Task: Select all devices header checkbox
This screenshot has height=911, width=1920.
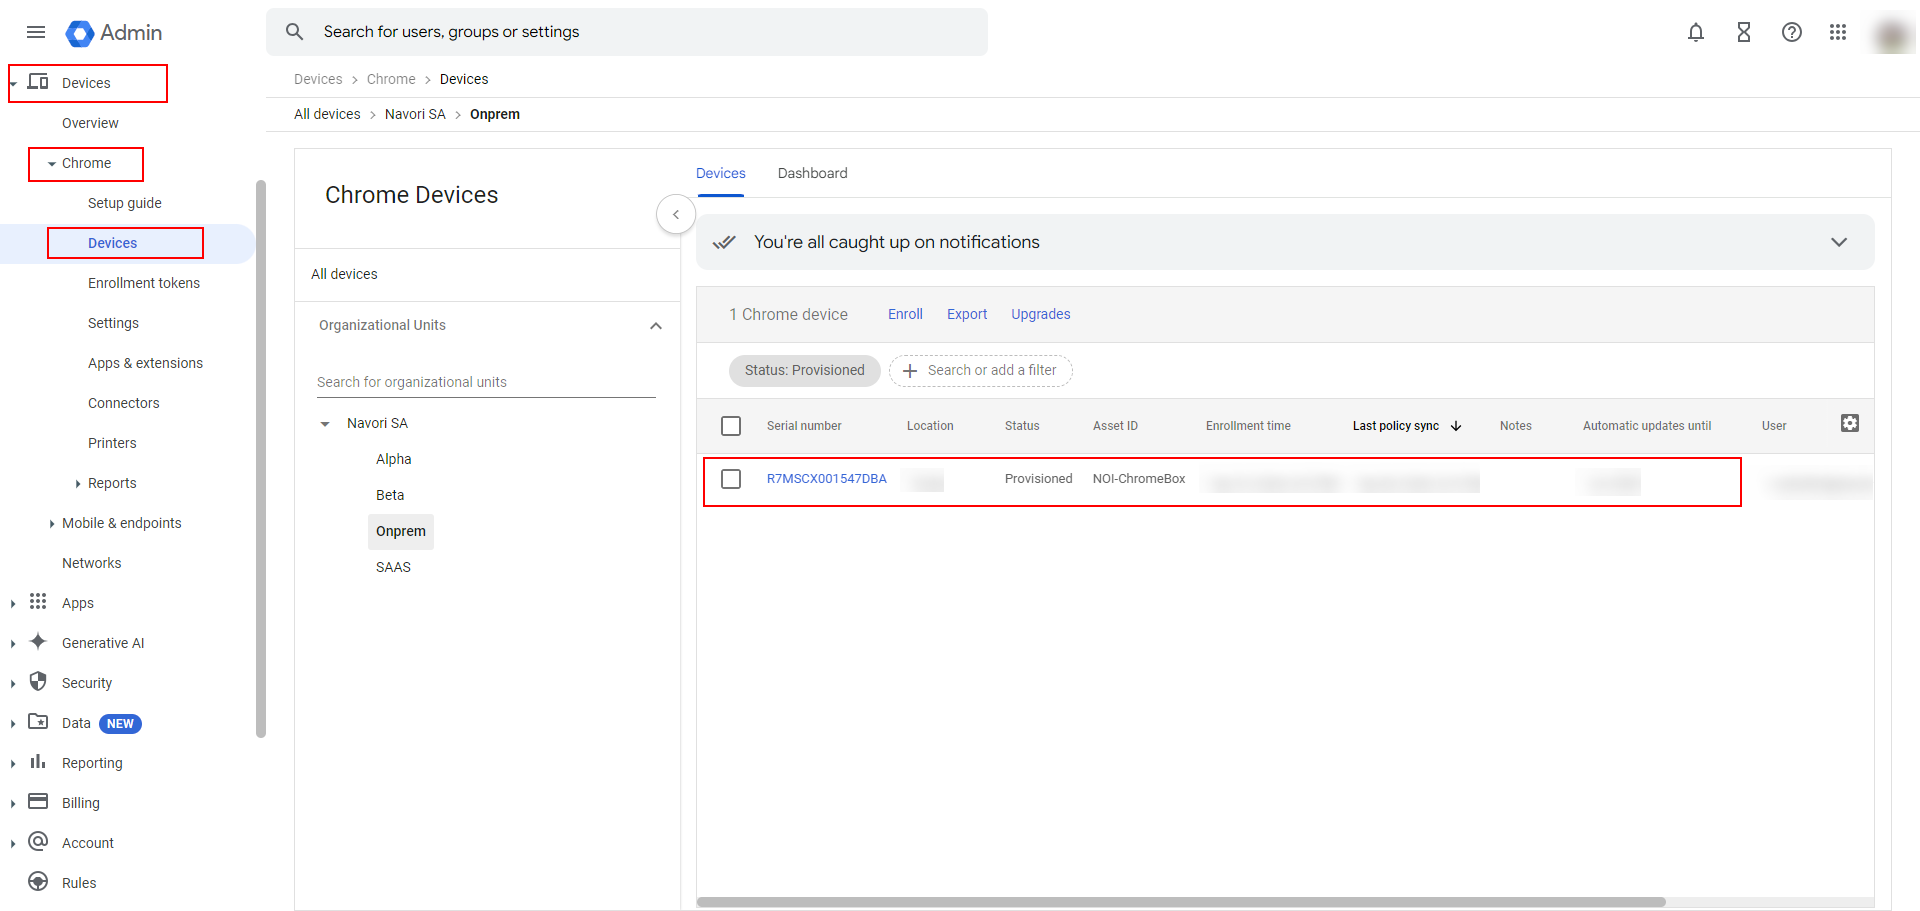Action: [x=731, y=426]
